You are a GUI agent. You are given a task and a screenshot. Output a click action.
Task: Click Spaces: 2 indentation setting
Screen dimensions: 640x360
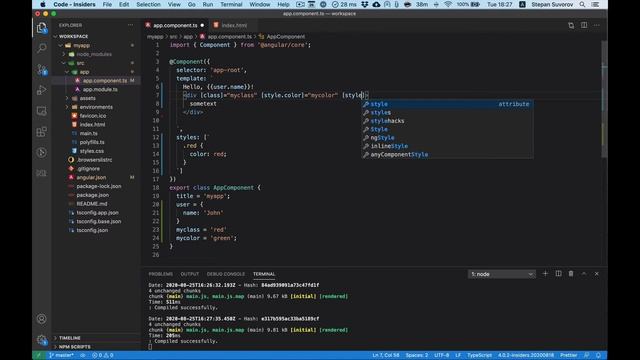[x=417, y=356]
